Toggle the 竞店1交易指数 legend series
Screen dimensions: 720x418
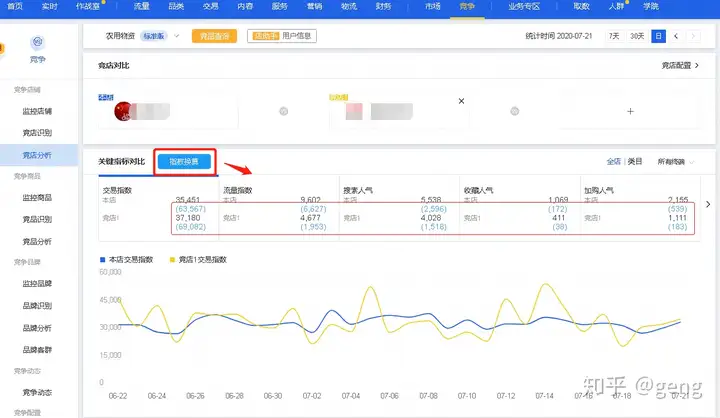(x=198, y=260)
